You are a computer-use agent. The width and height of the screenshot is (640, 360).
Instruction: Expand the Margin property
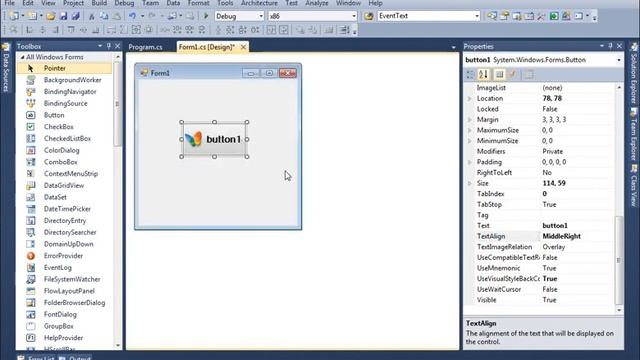tap(469, 120)
